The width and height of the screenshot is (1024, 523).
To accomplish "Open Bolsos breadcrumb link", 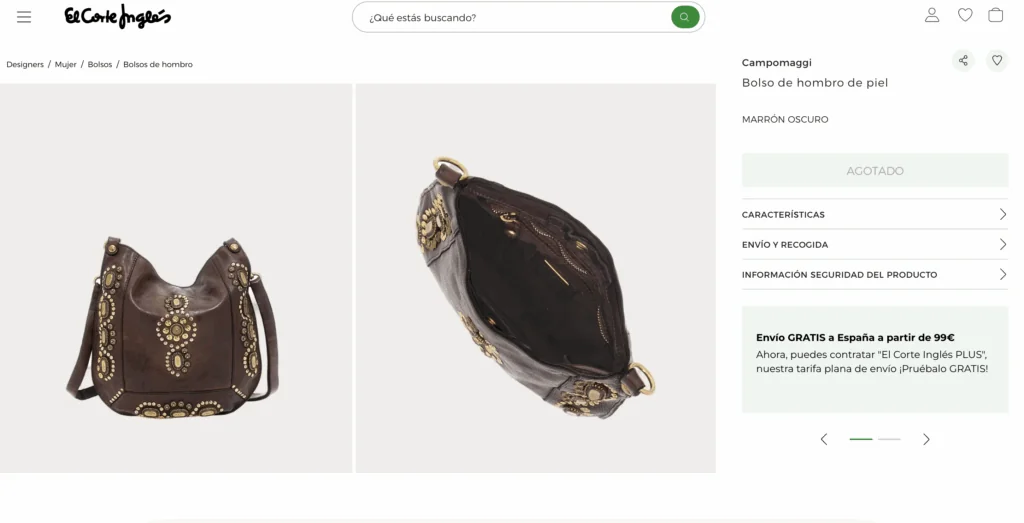I will coord(100,65).
